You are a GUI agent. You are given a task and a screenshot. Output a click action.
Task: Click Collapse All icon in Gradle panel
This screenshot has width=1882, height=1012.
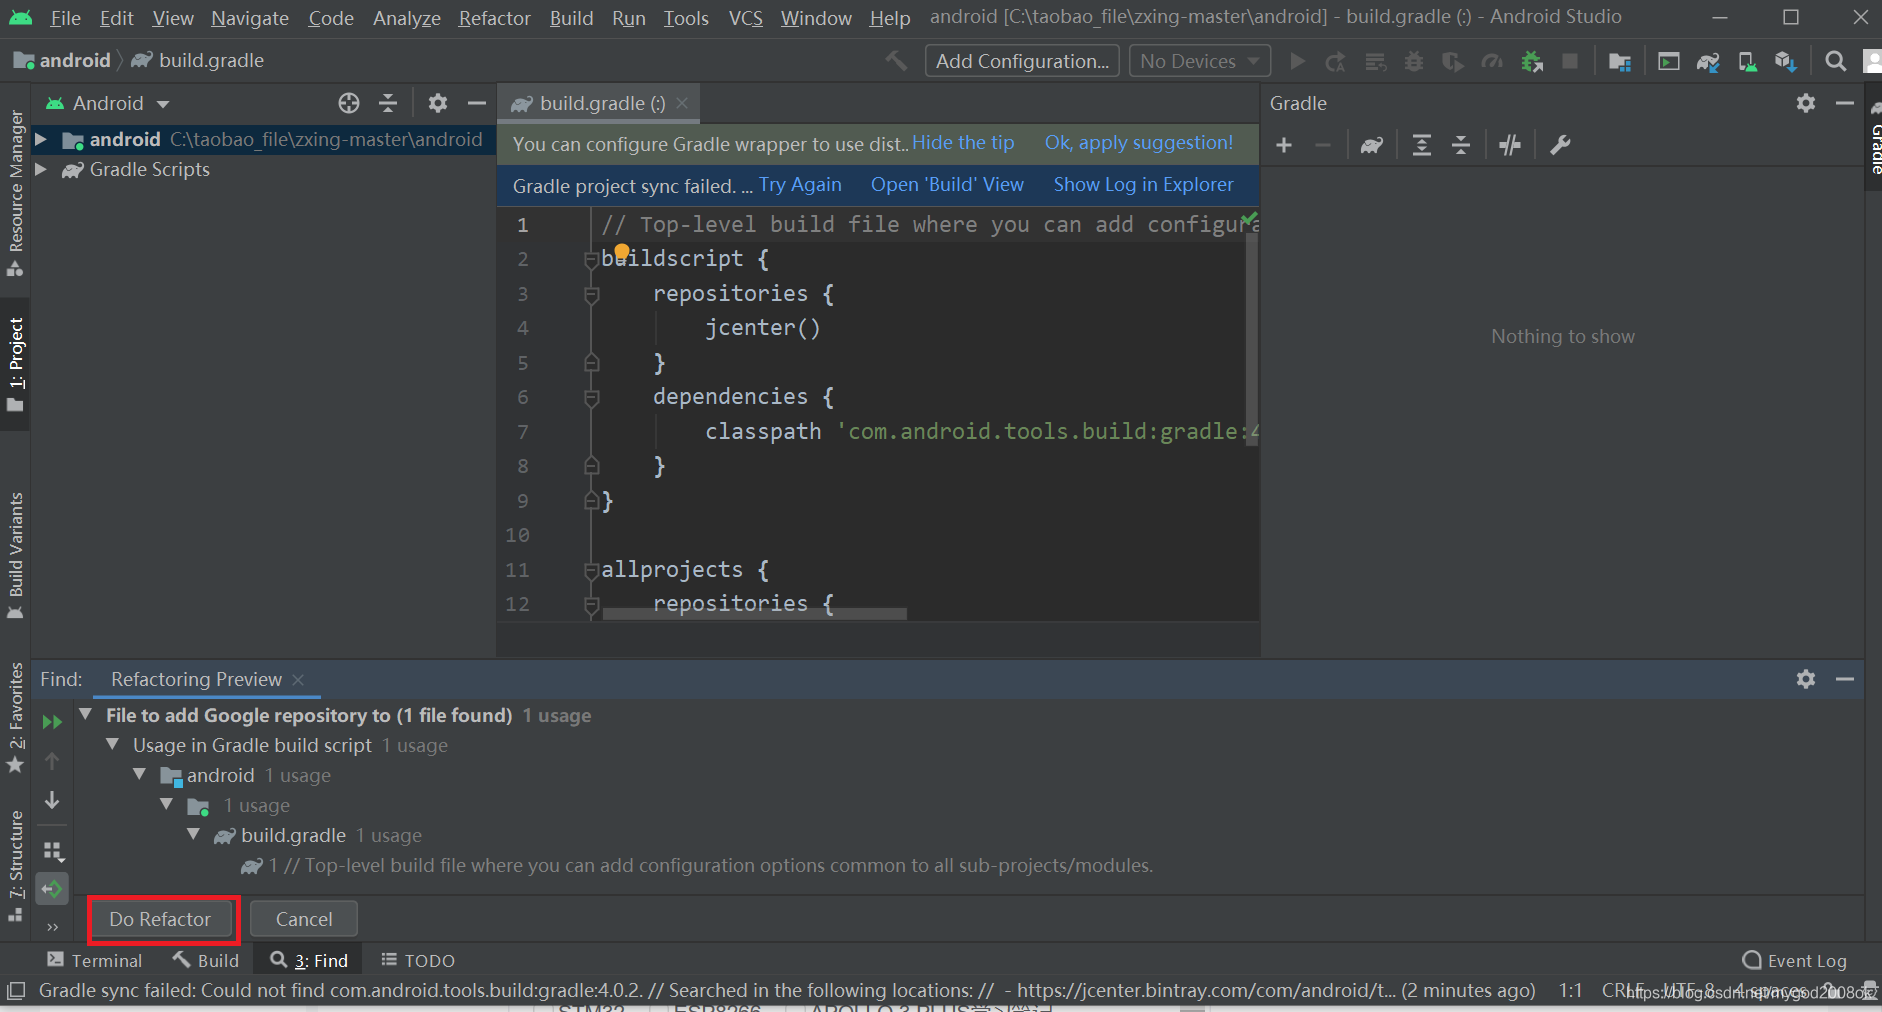[x=1461, y=145]
